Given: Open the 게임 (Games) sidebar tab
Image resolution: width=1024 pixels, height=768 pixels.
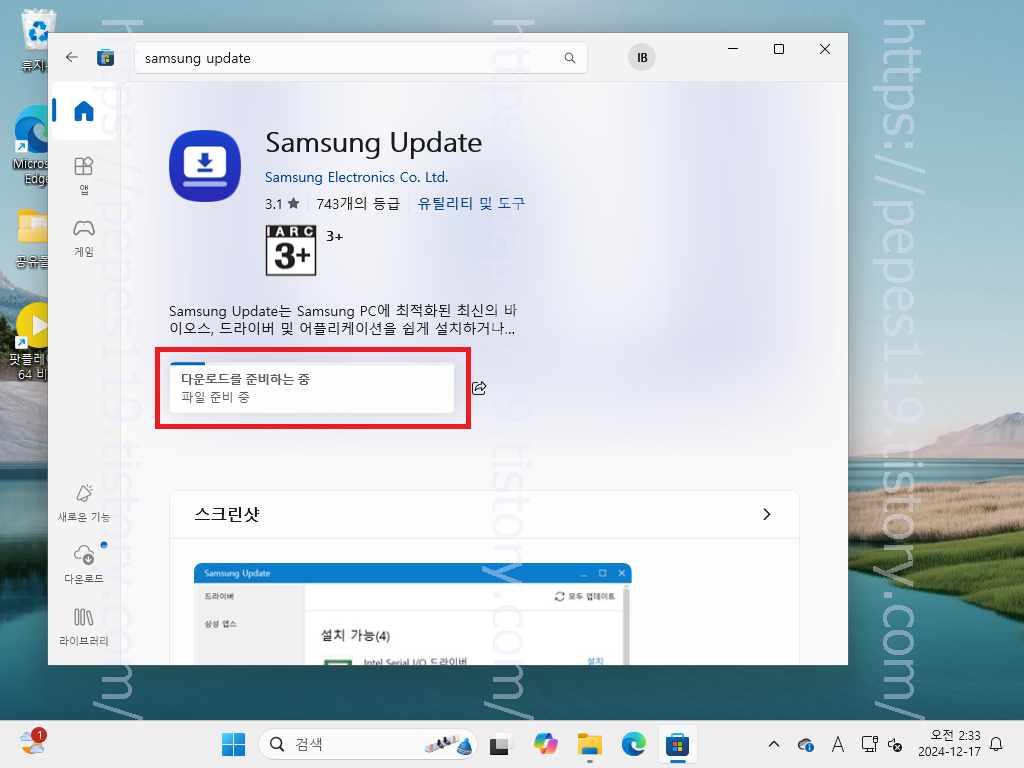Looking at the screenshot, I should point(84,238).
